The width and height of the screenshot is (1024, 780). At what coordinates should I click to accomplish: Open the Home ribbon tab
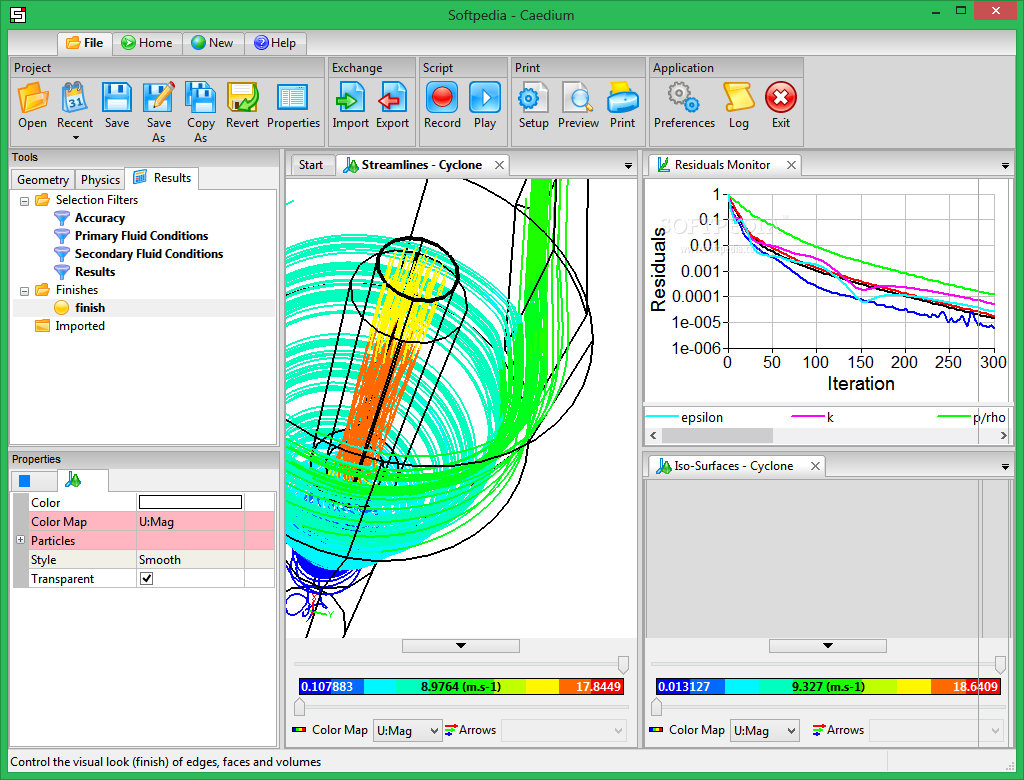pyautogui.click(x=146, y=43)
